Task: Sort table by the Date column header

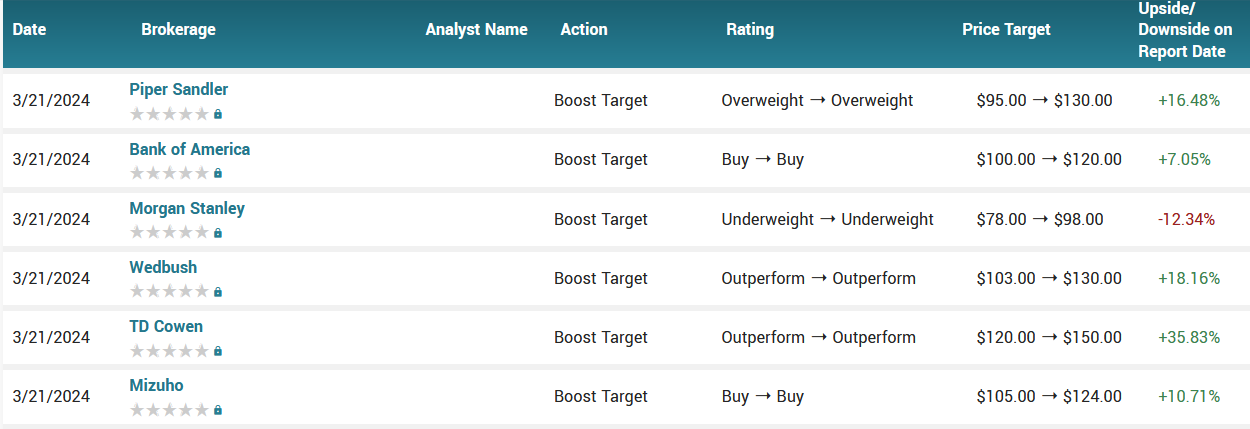Action: pos(30,29)
